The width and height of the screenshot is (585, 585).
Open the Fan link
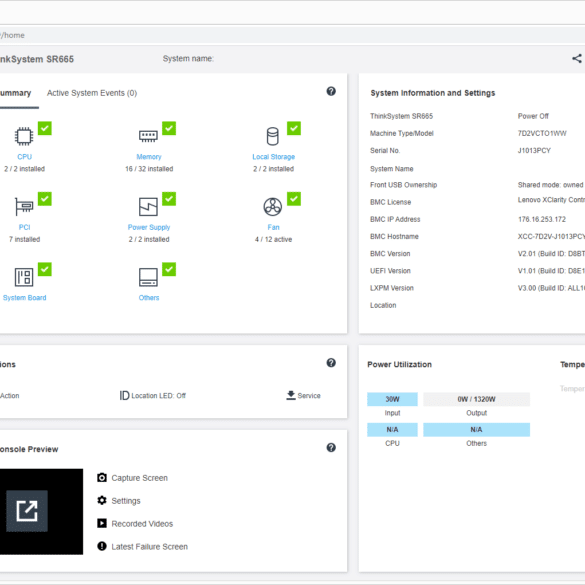point(273,227)
